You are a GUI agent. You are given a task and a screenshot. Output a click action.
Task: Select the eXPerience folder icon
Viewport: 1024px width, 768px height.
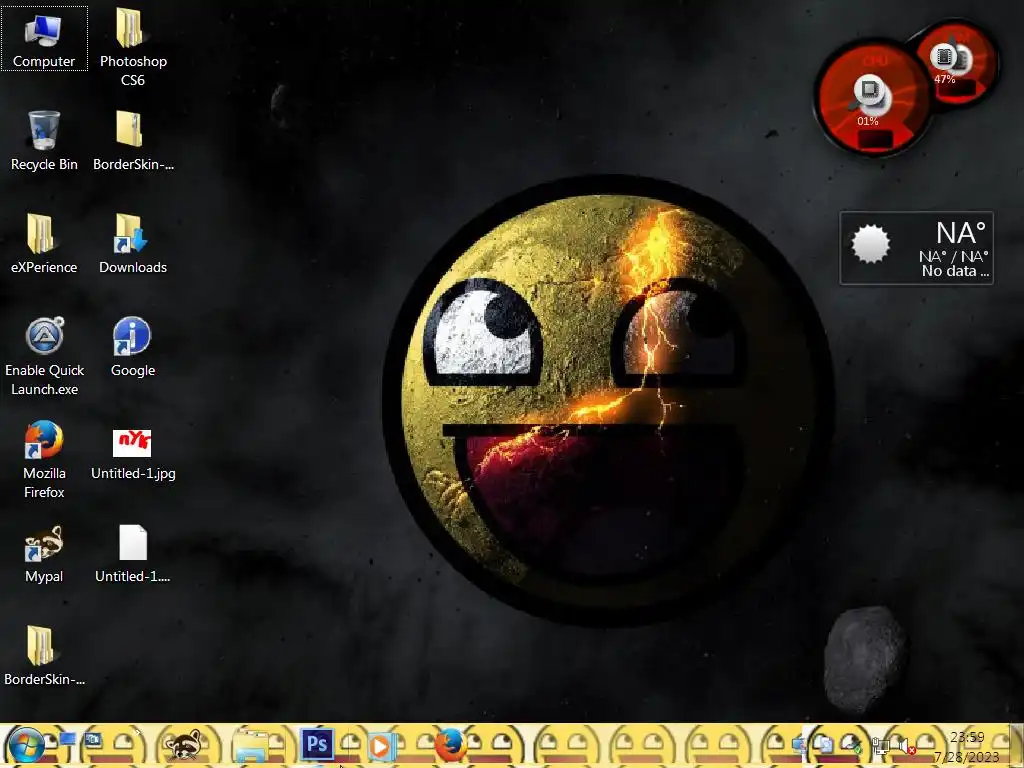[x=44, y=244]
